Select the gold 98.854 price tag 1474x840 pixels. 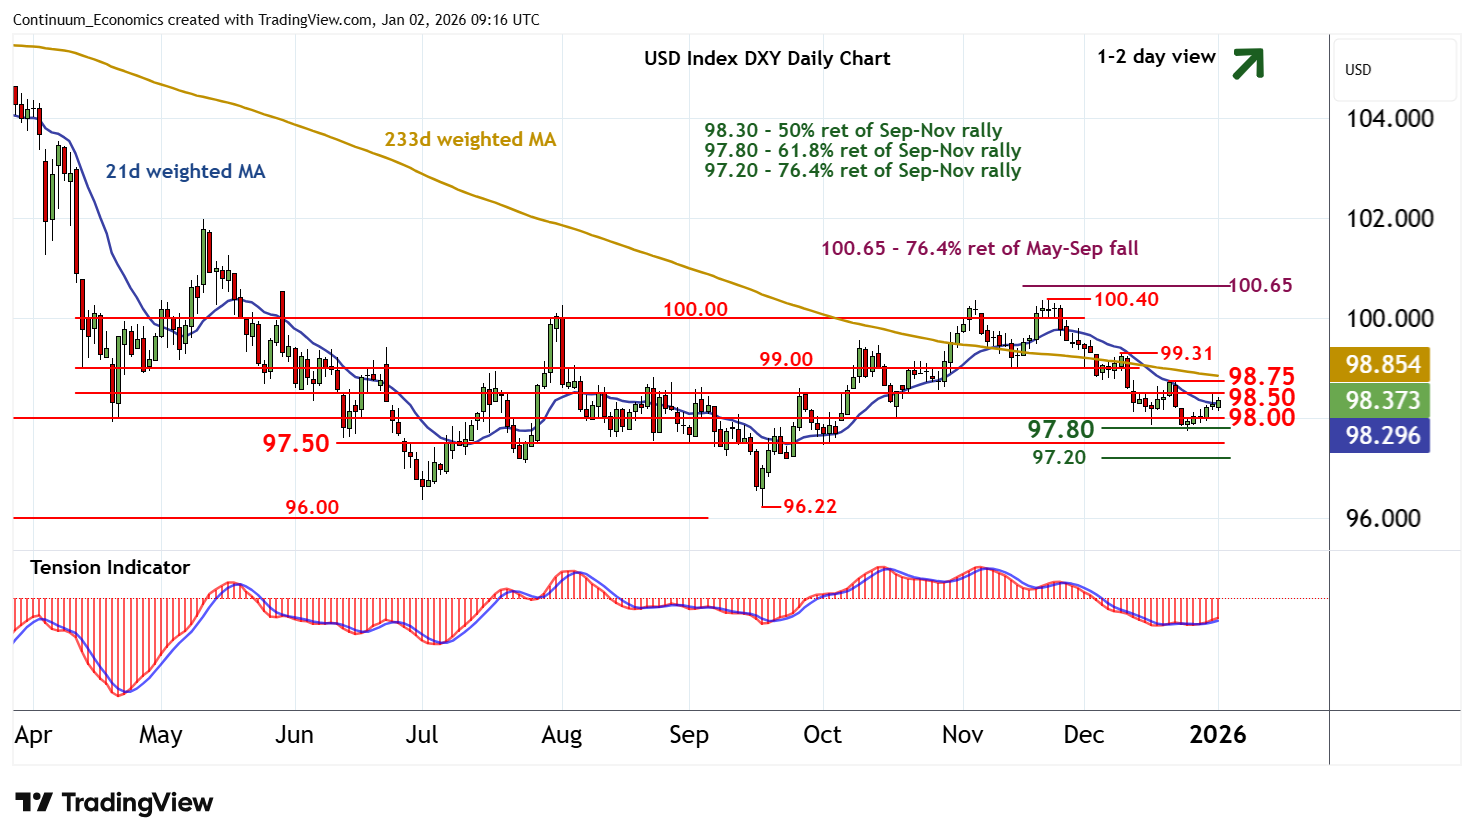tap(1382, 364)
